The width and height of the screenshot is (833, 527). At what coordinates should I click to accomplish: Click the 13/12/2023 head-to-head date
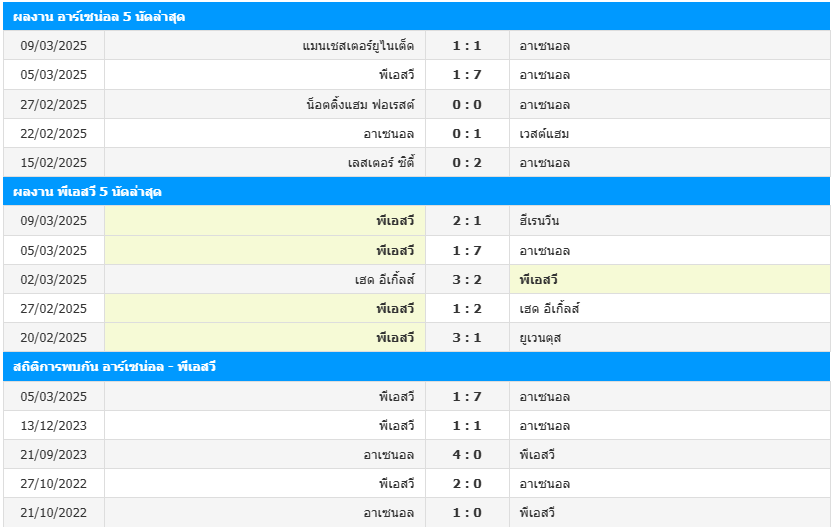coord(54,425)
